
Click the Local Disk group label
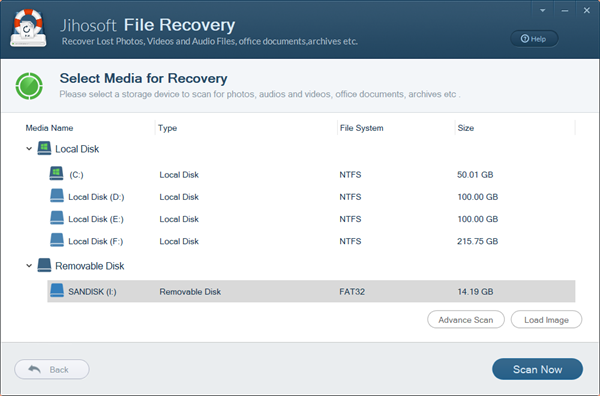click(x=77, y=149)
